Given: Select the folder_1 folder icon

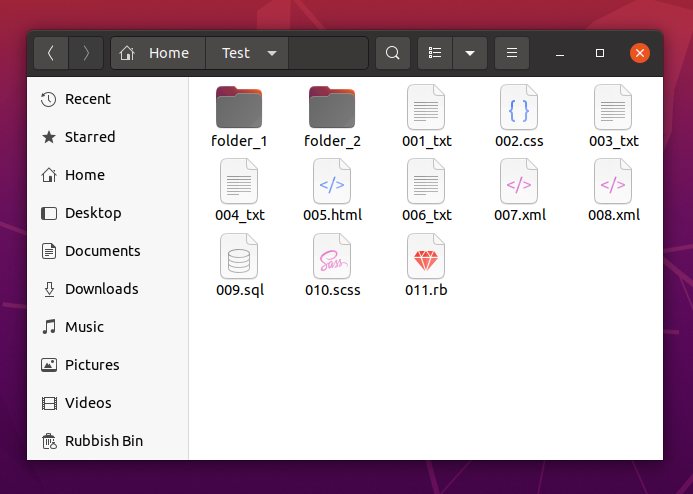Looking at the screenshot, I should 239,107.
